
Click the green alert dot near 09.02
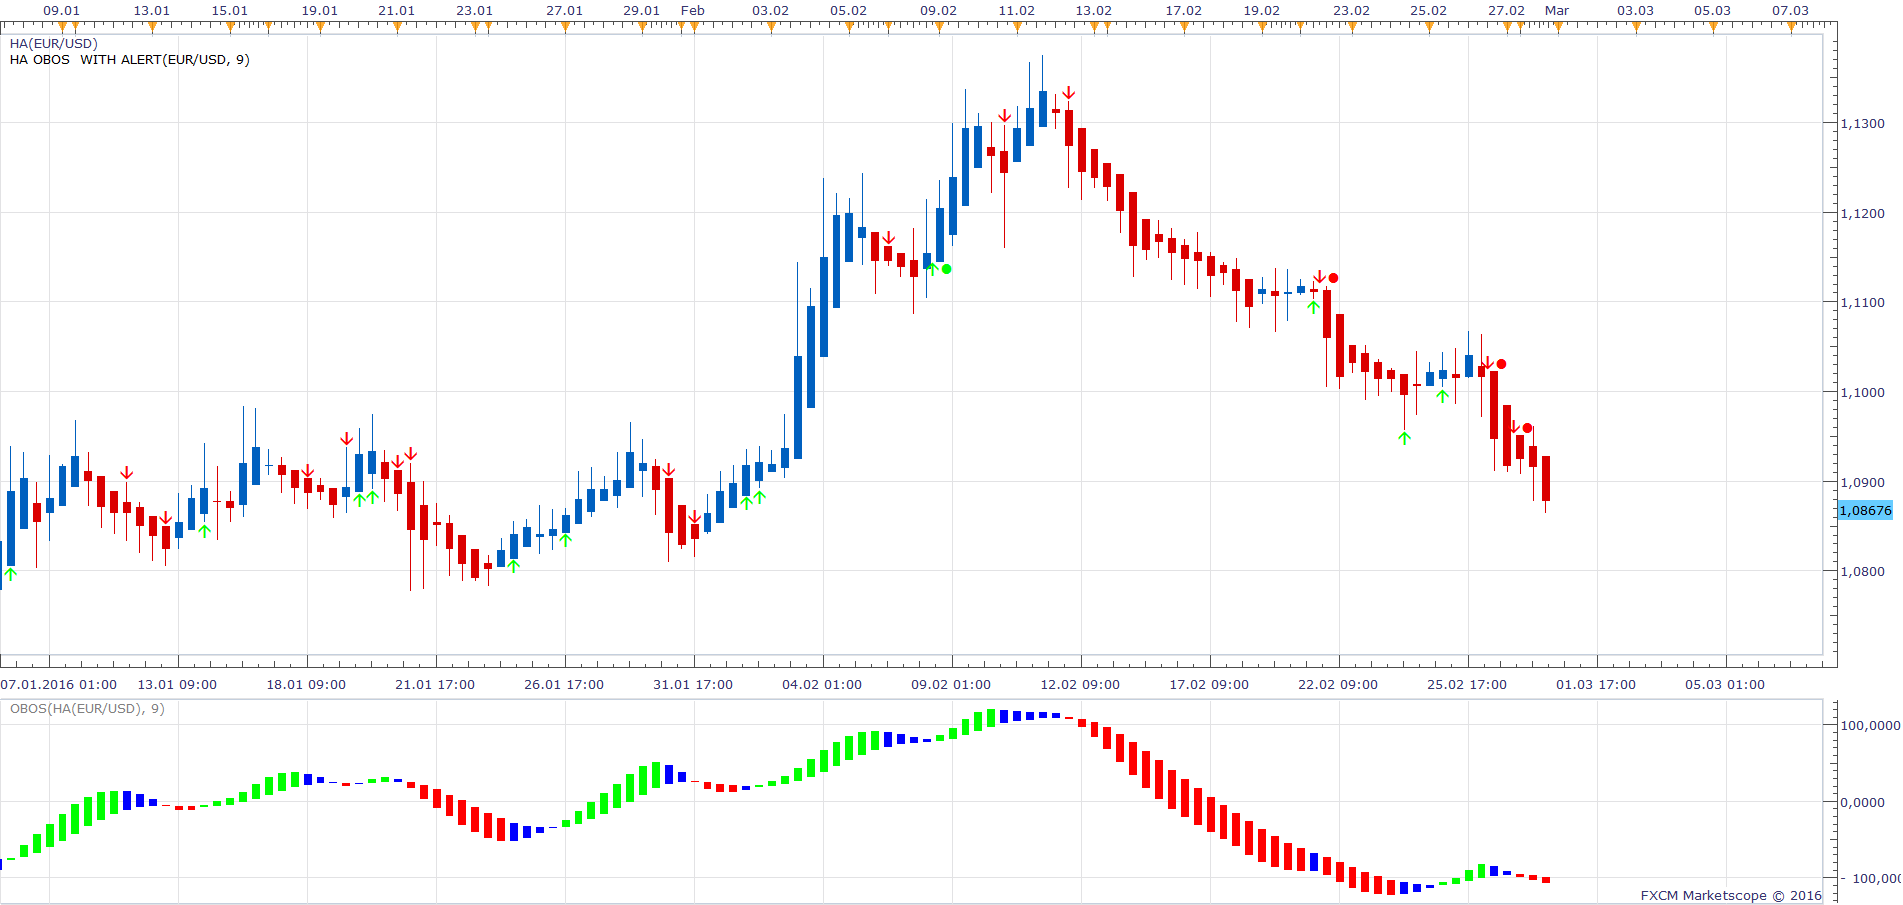coord(947,268)
